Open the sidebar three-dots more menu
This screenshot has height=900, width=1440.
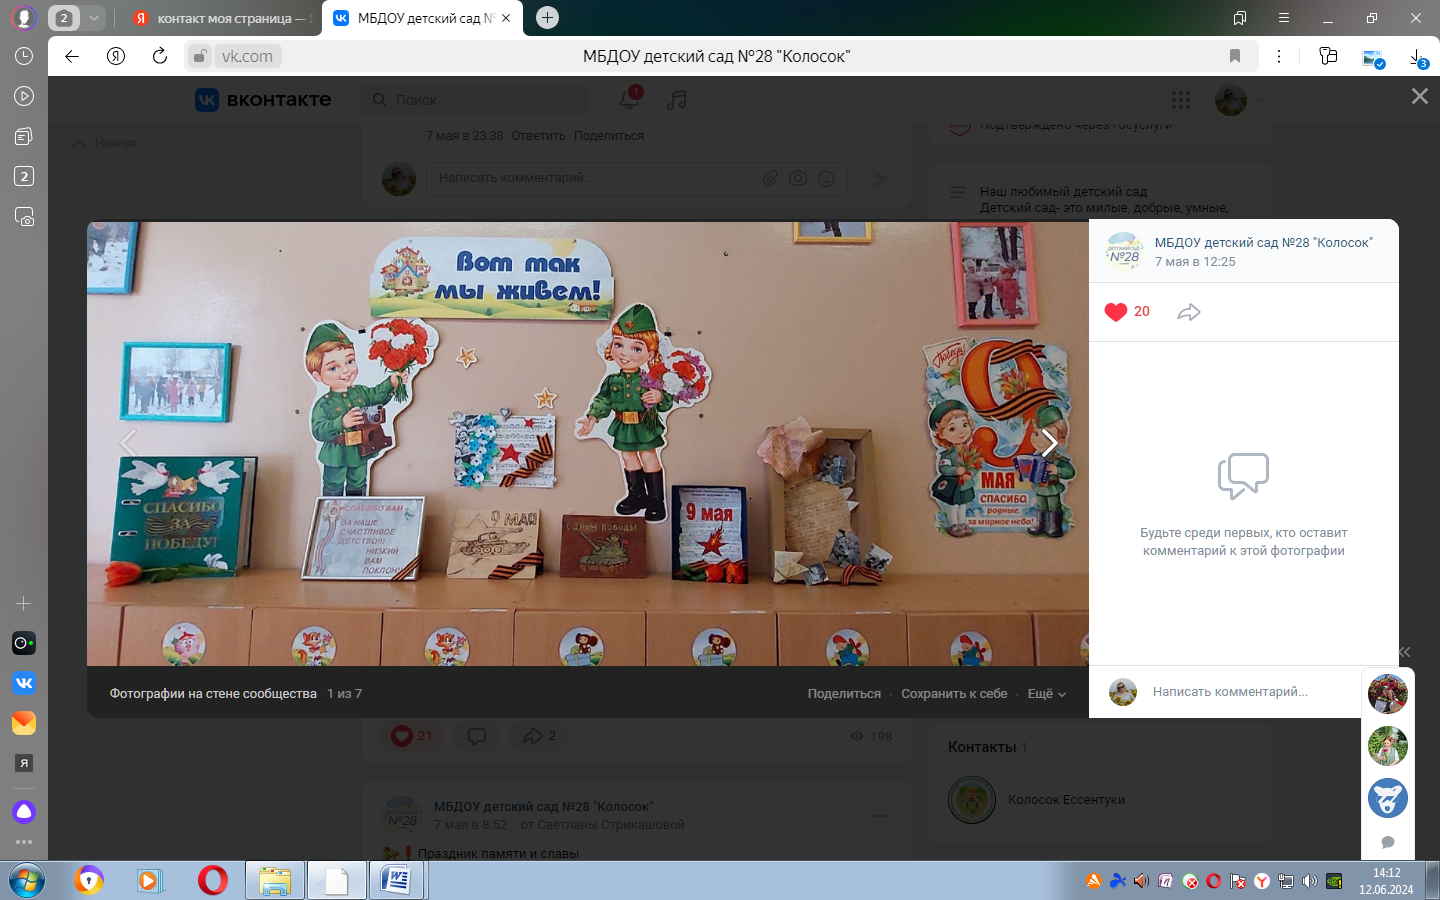pos(24,842)
